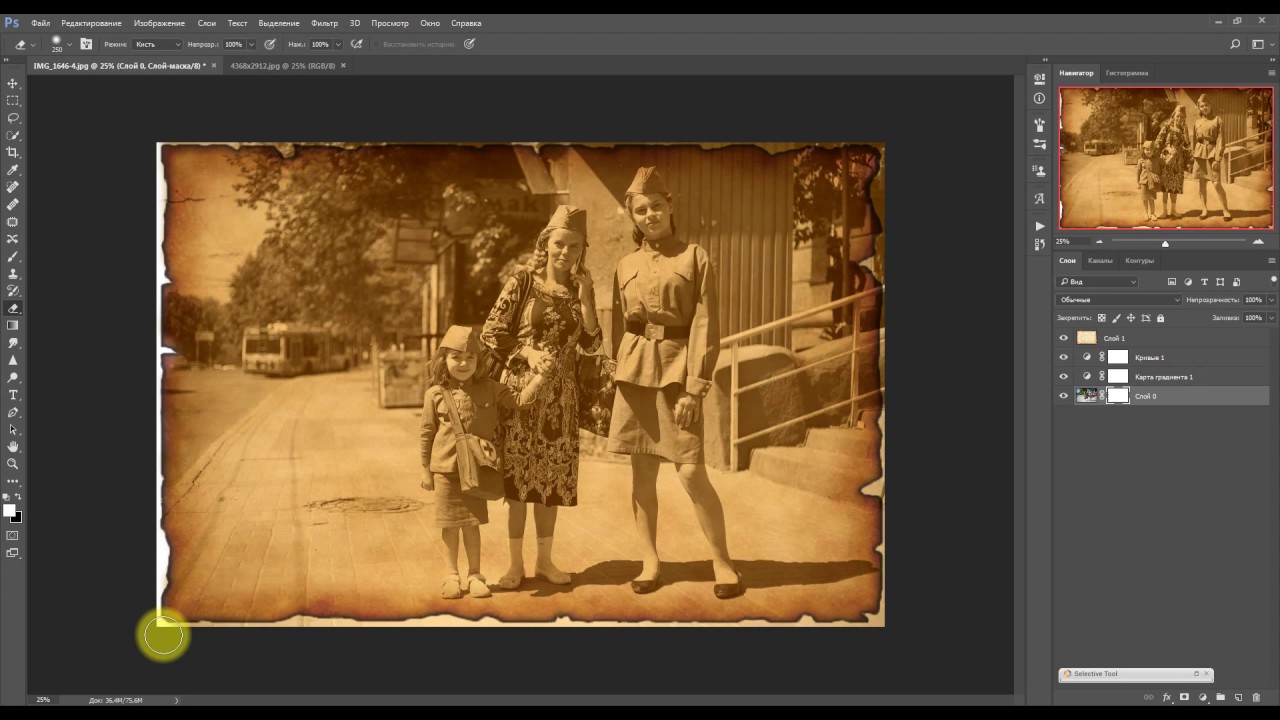Switch to the Каналы tab
The width and height of the screenshot is (1280, 720).
pyautogui.click(x=1100, y=260)
